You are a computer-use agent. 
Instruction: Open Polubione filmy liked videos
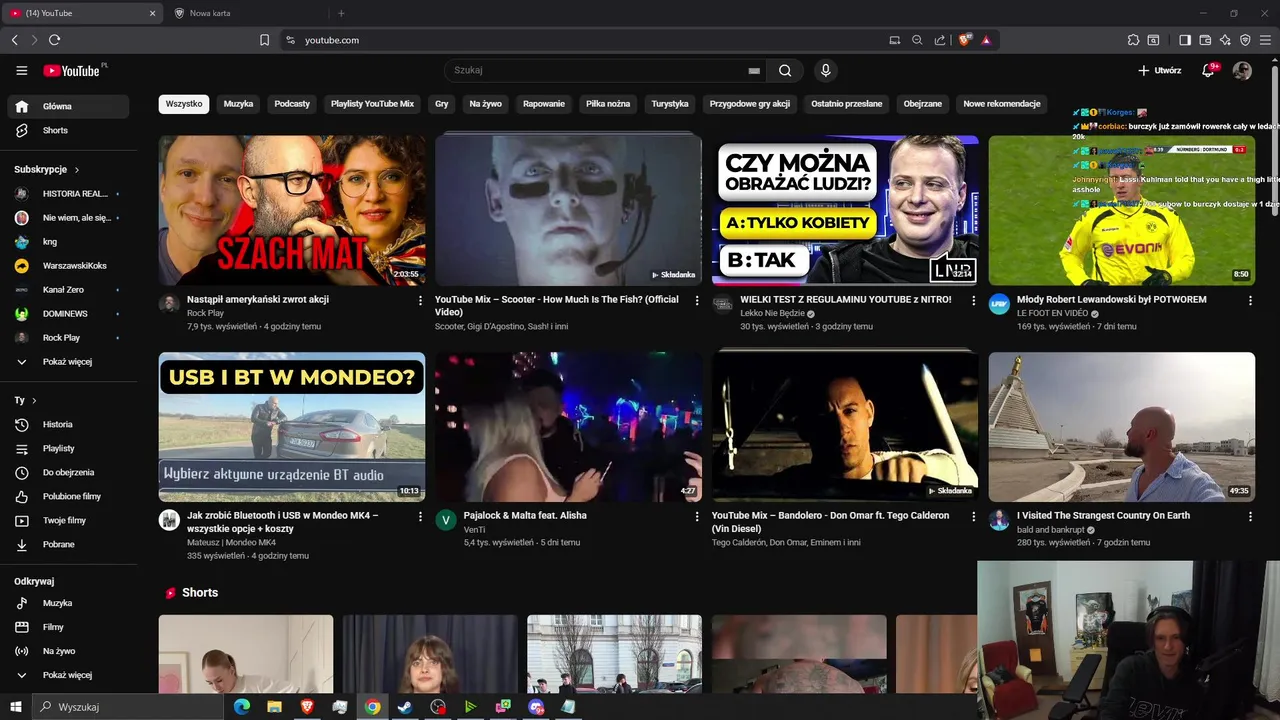68,497
